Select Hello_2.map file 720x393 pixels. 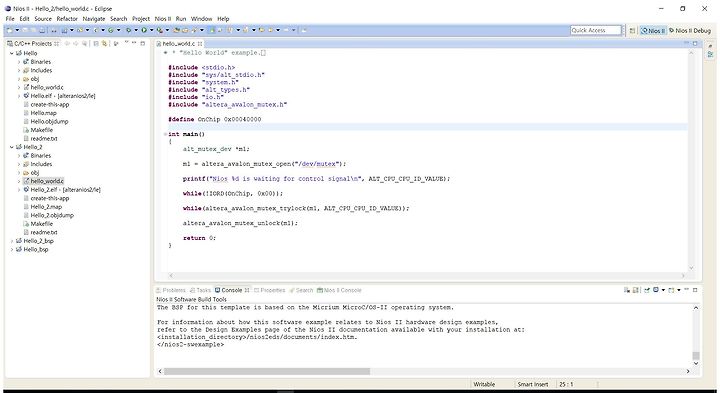[x=46, y=207]
